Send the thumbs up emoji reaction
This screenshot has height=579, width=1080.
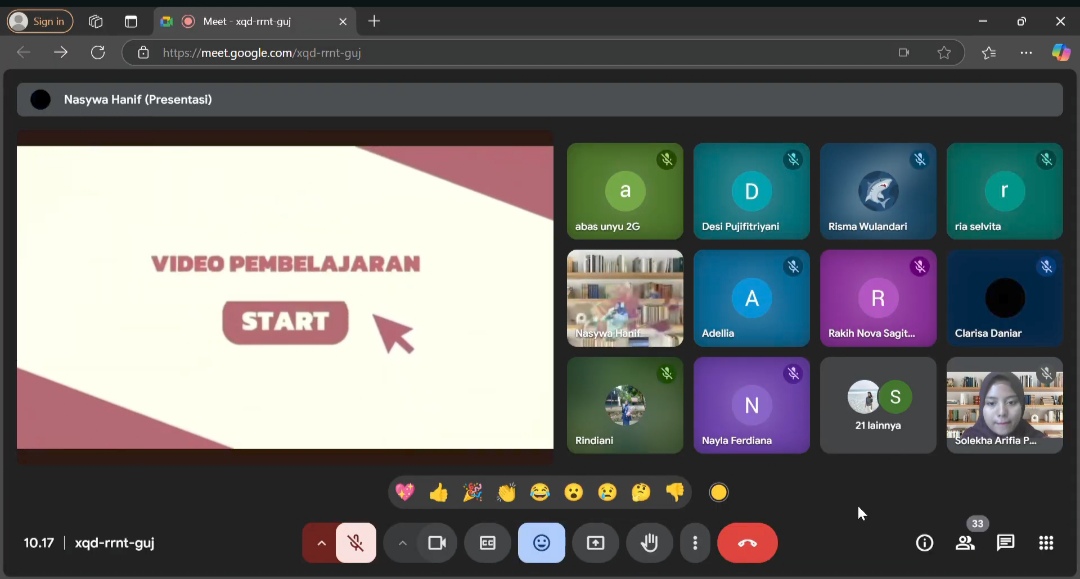(438, 492)
